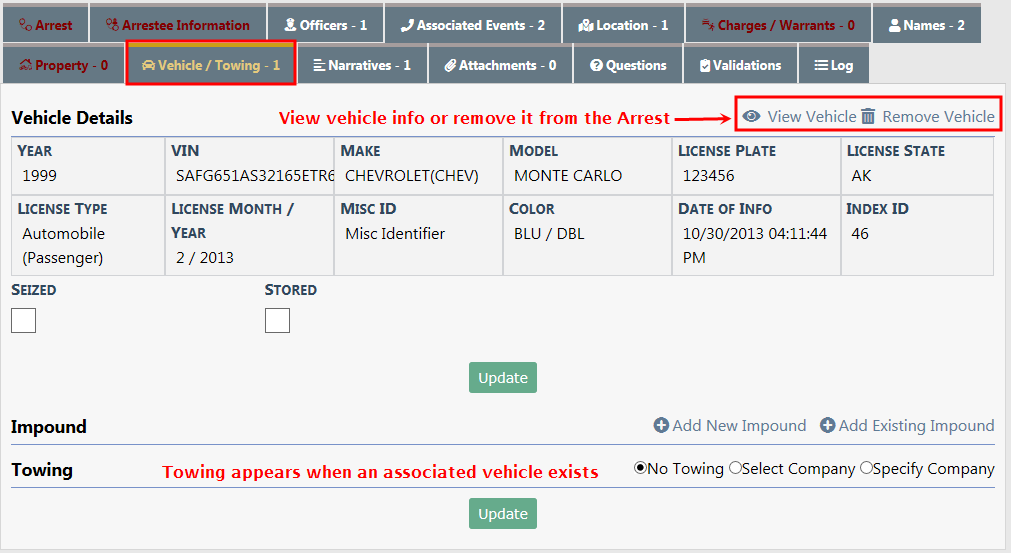The height and width of the screenshot is (553, 1011).
Task: Choose the Select Company radio option
Action: coord(735,468)
